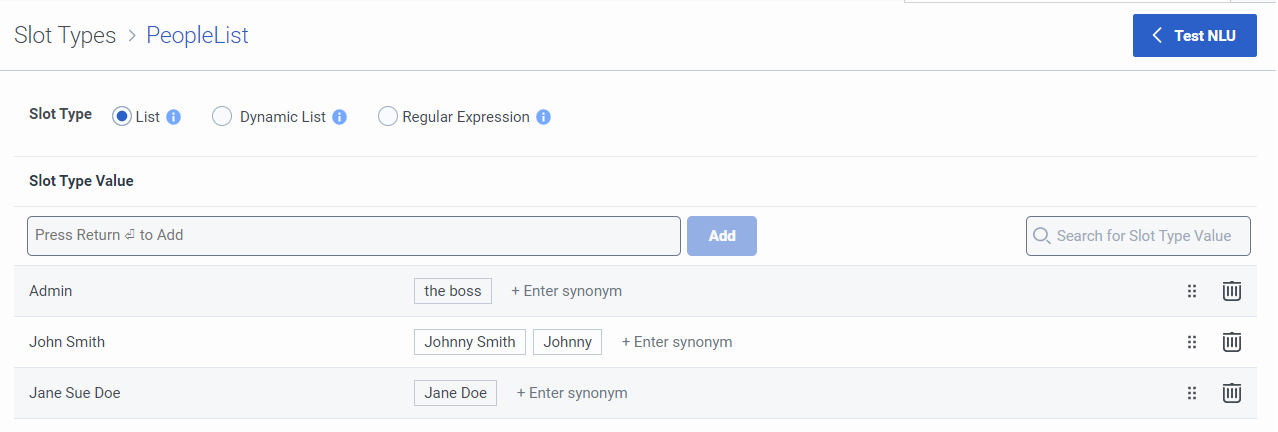1278x432 pixels.
Task: Go back to Slot Types breadcrumb
Action: coord(65,36)
